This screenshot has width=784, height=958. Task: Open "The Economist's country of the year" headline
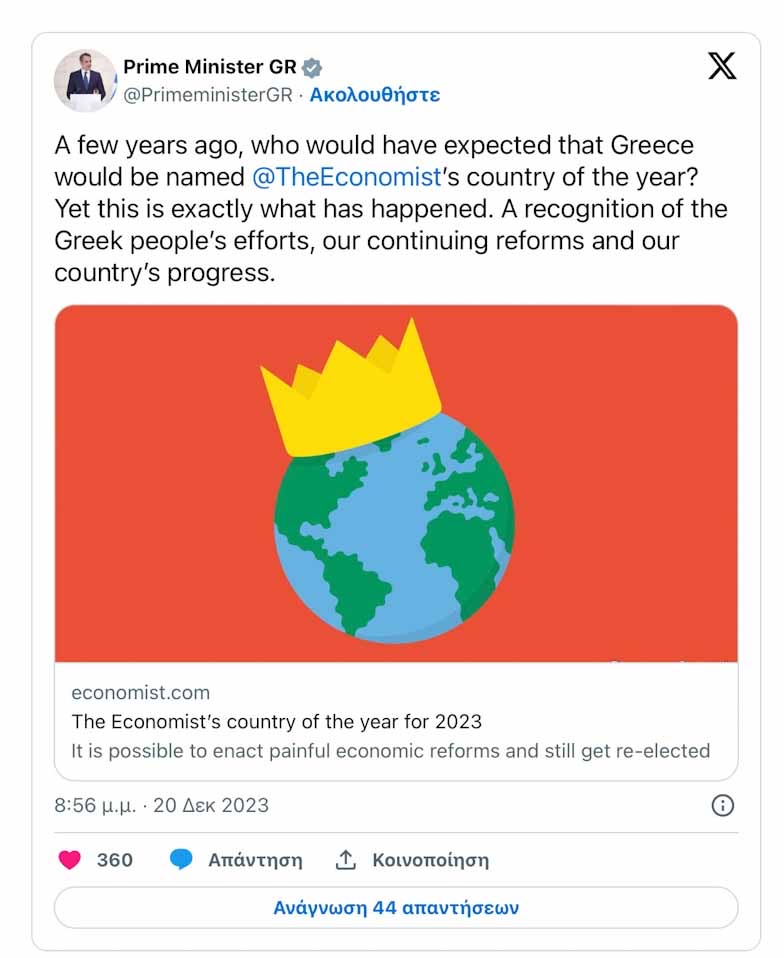click(277, 721)
